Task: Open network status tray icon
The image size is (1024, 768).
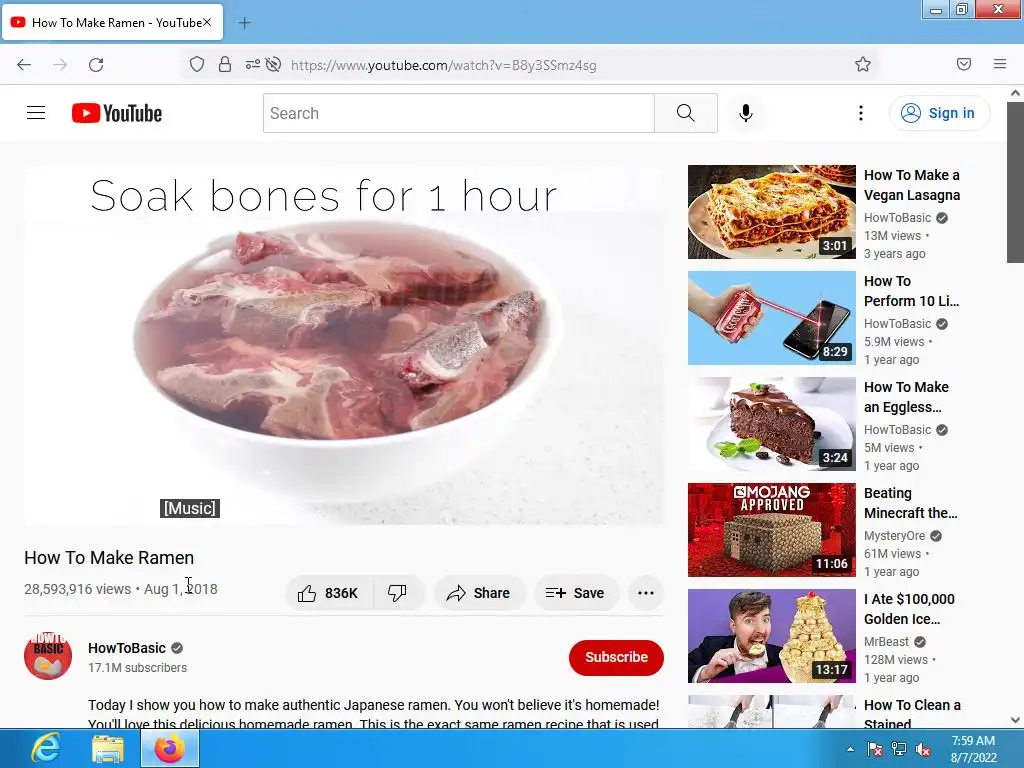Action: [x=899, y=749]
